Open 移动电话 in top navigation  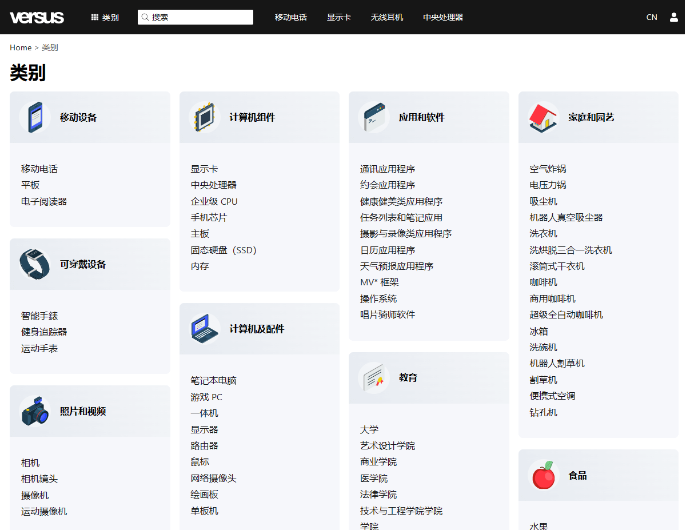point(291,17)
